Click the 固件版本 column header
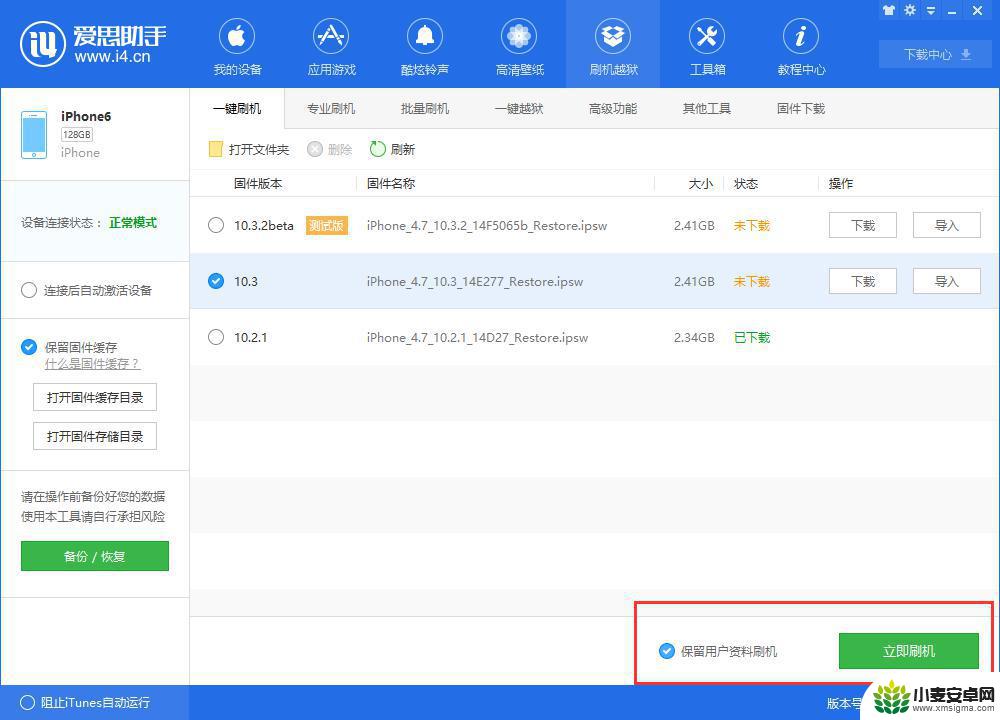1000x720 pixels. 258,184
